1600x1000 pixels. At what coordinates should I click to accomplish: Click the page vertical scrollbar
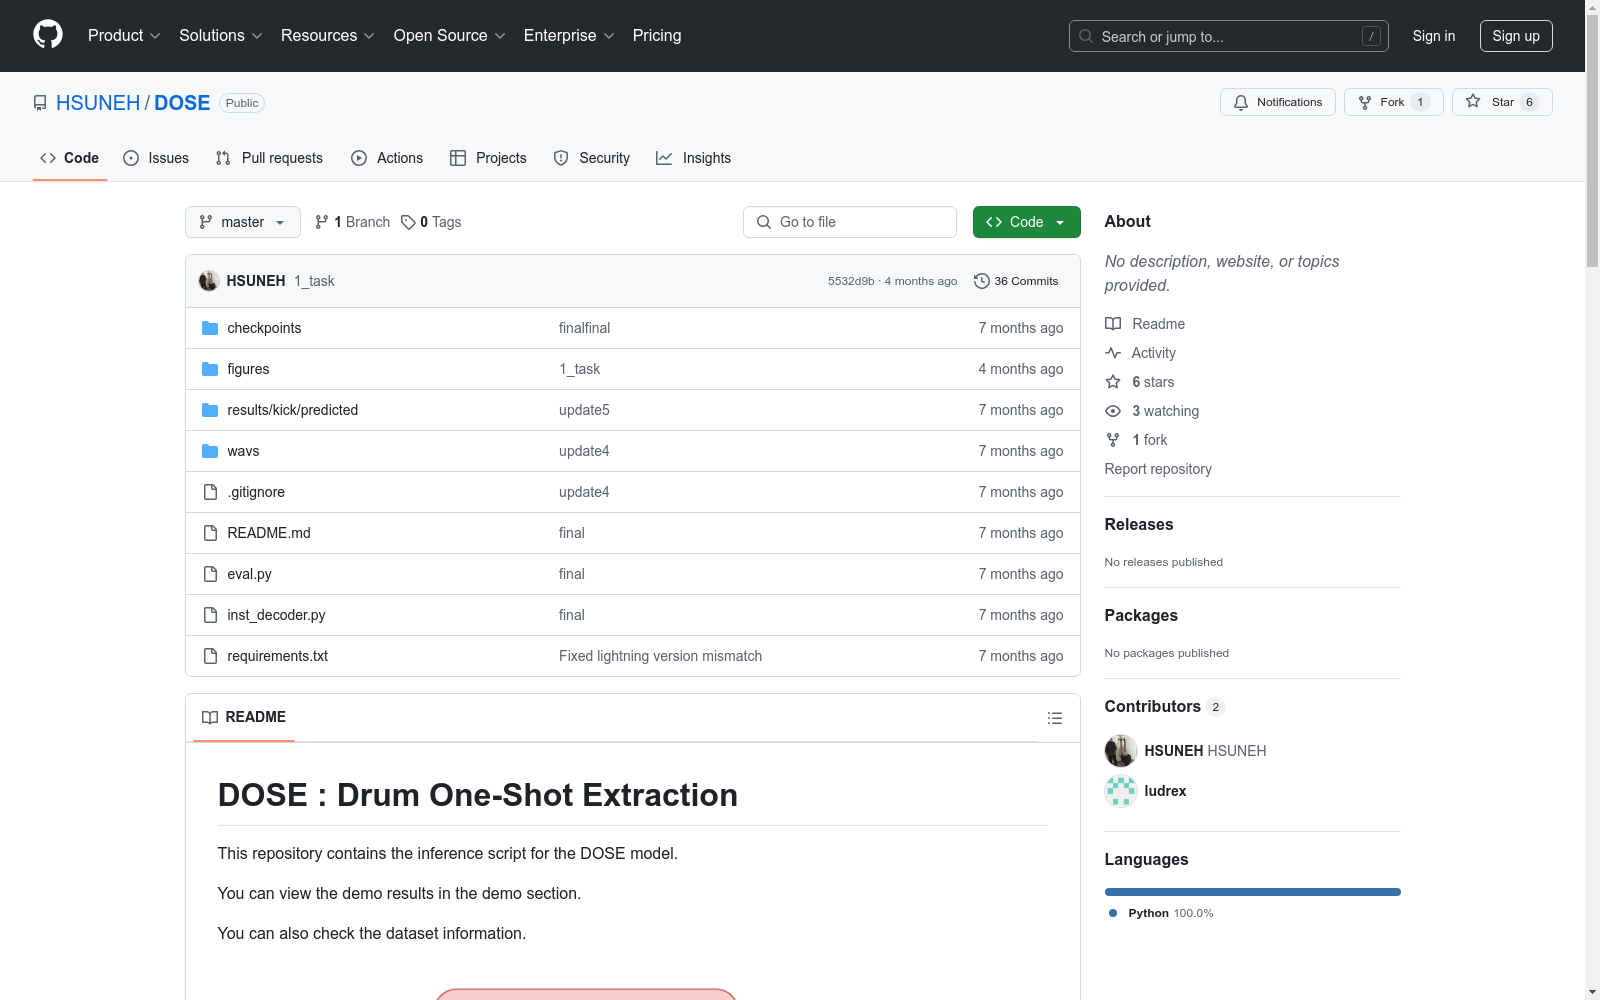[x=1592, y=140]
